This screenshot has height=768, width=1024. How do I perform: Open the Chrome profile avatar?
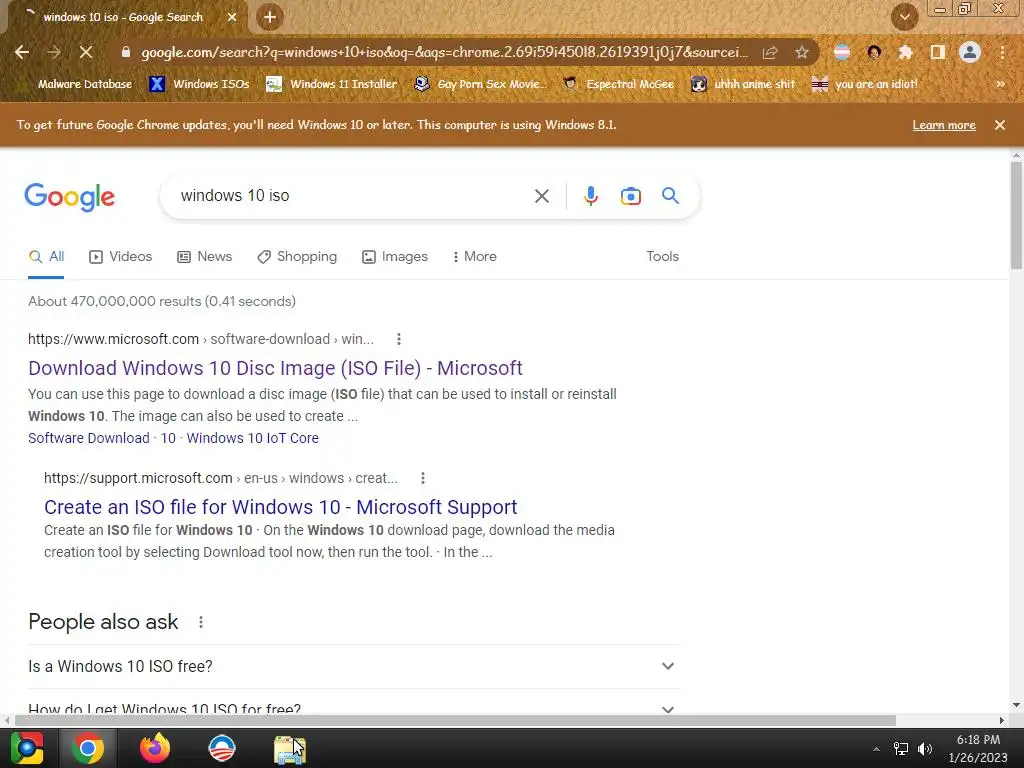(970, 52)
